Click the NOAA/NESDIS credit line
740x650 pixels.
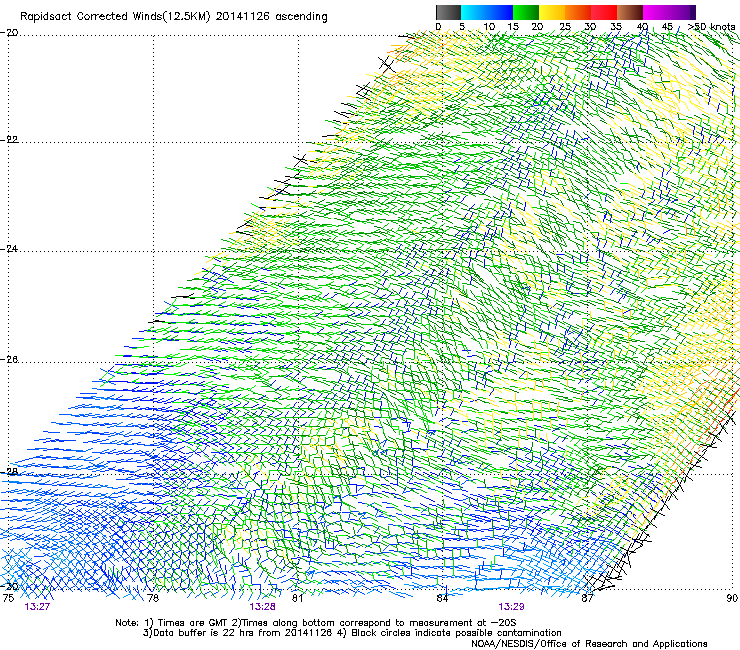coord(589,644)
